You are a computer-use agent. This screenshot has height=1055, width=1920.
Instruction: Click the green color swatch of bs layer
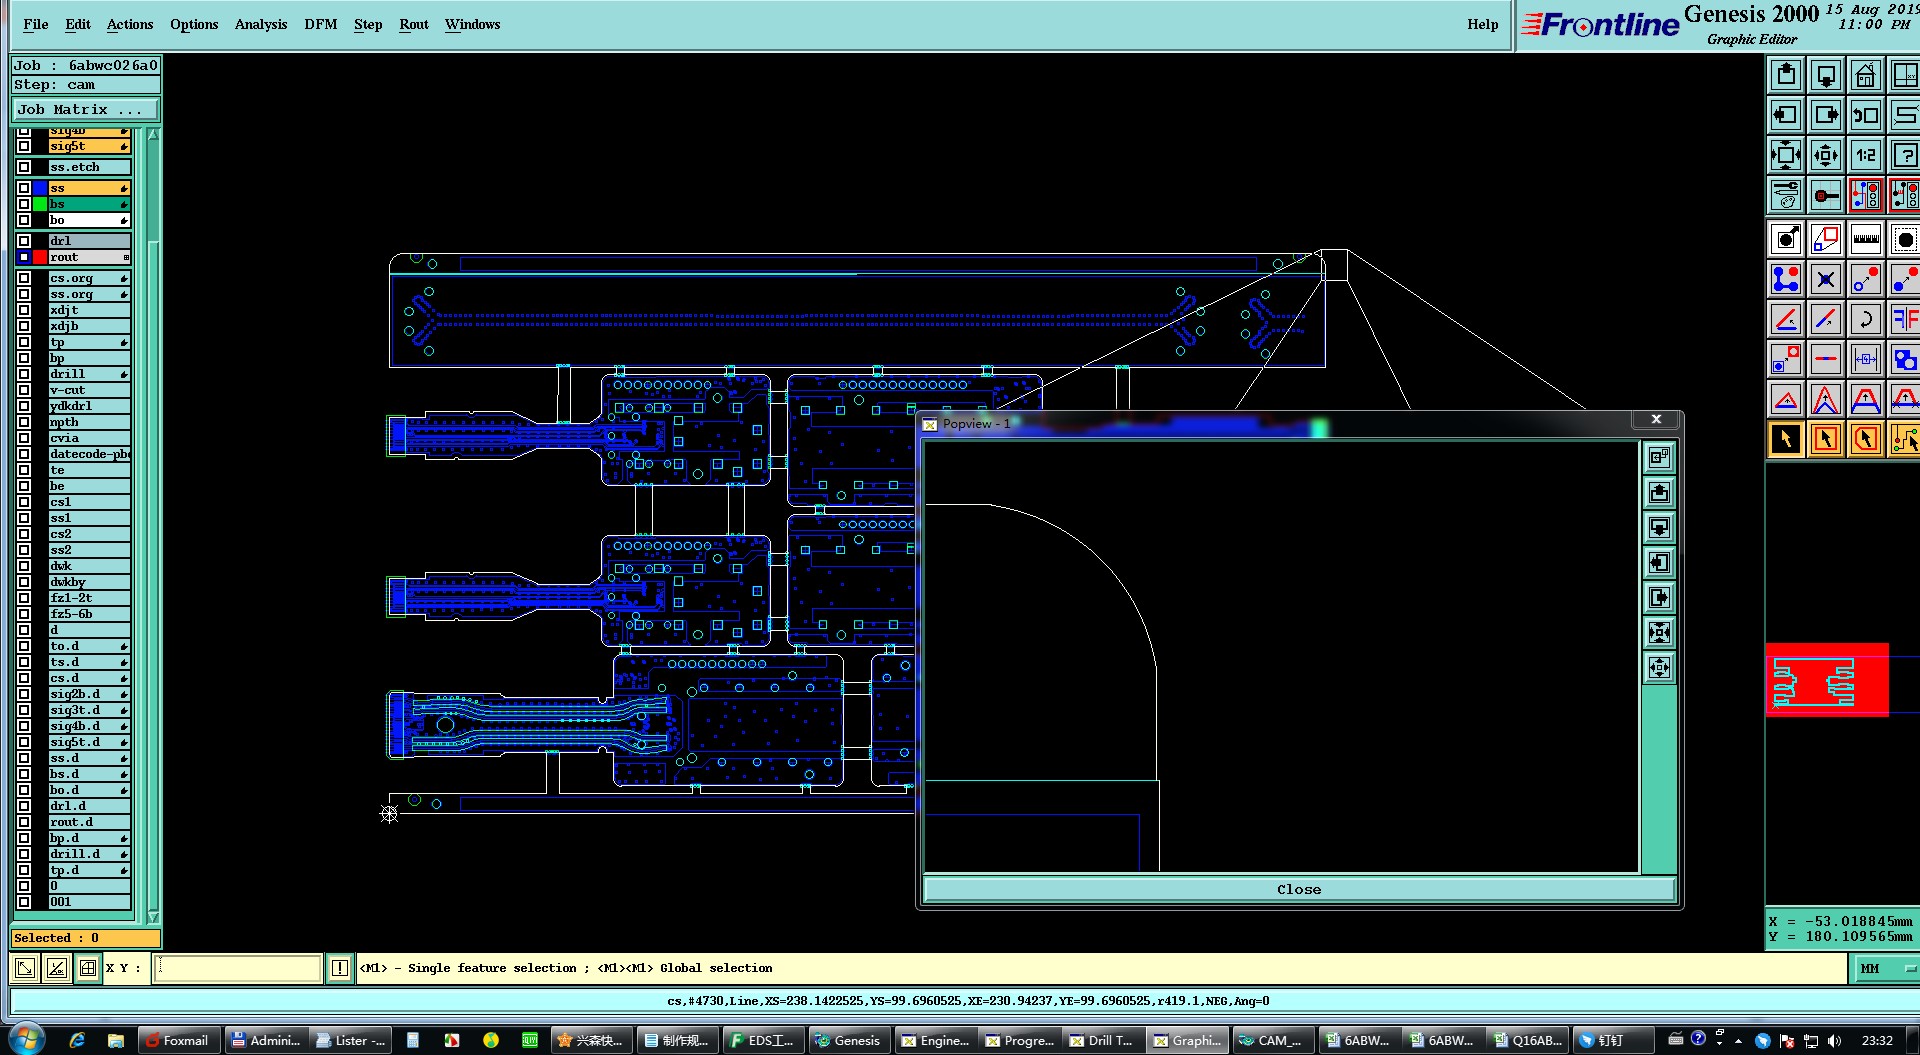[x=41, y=204]
